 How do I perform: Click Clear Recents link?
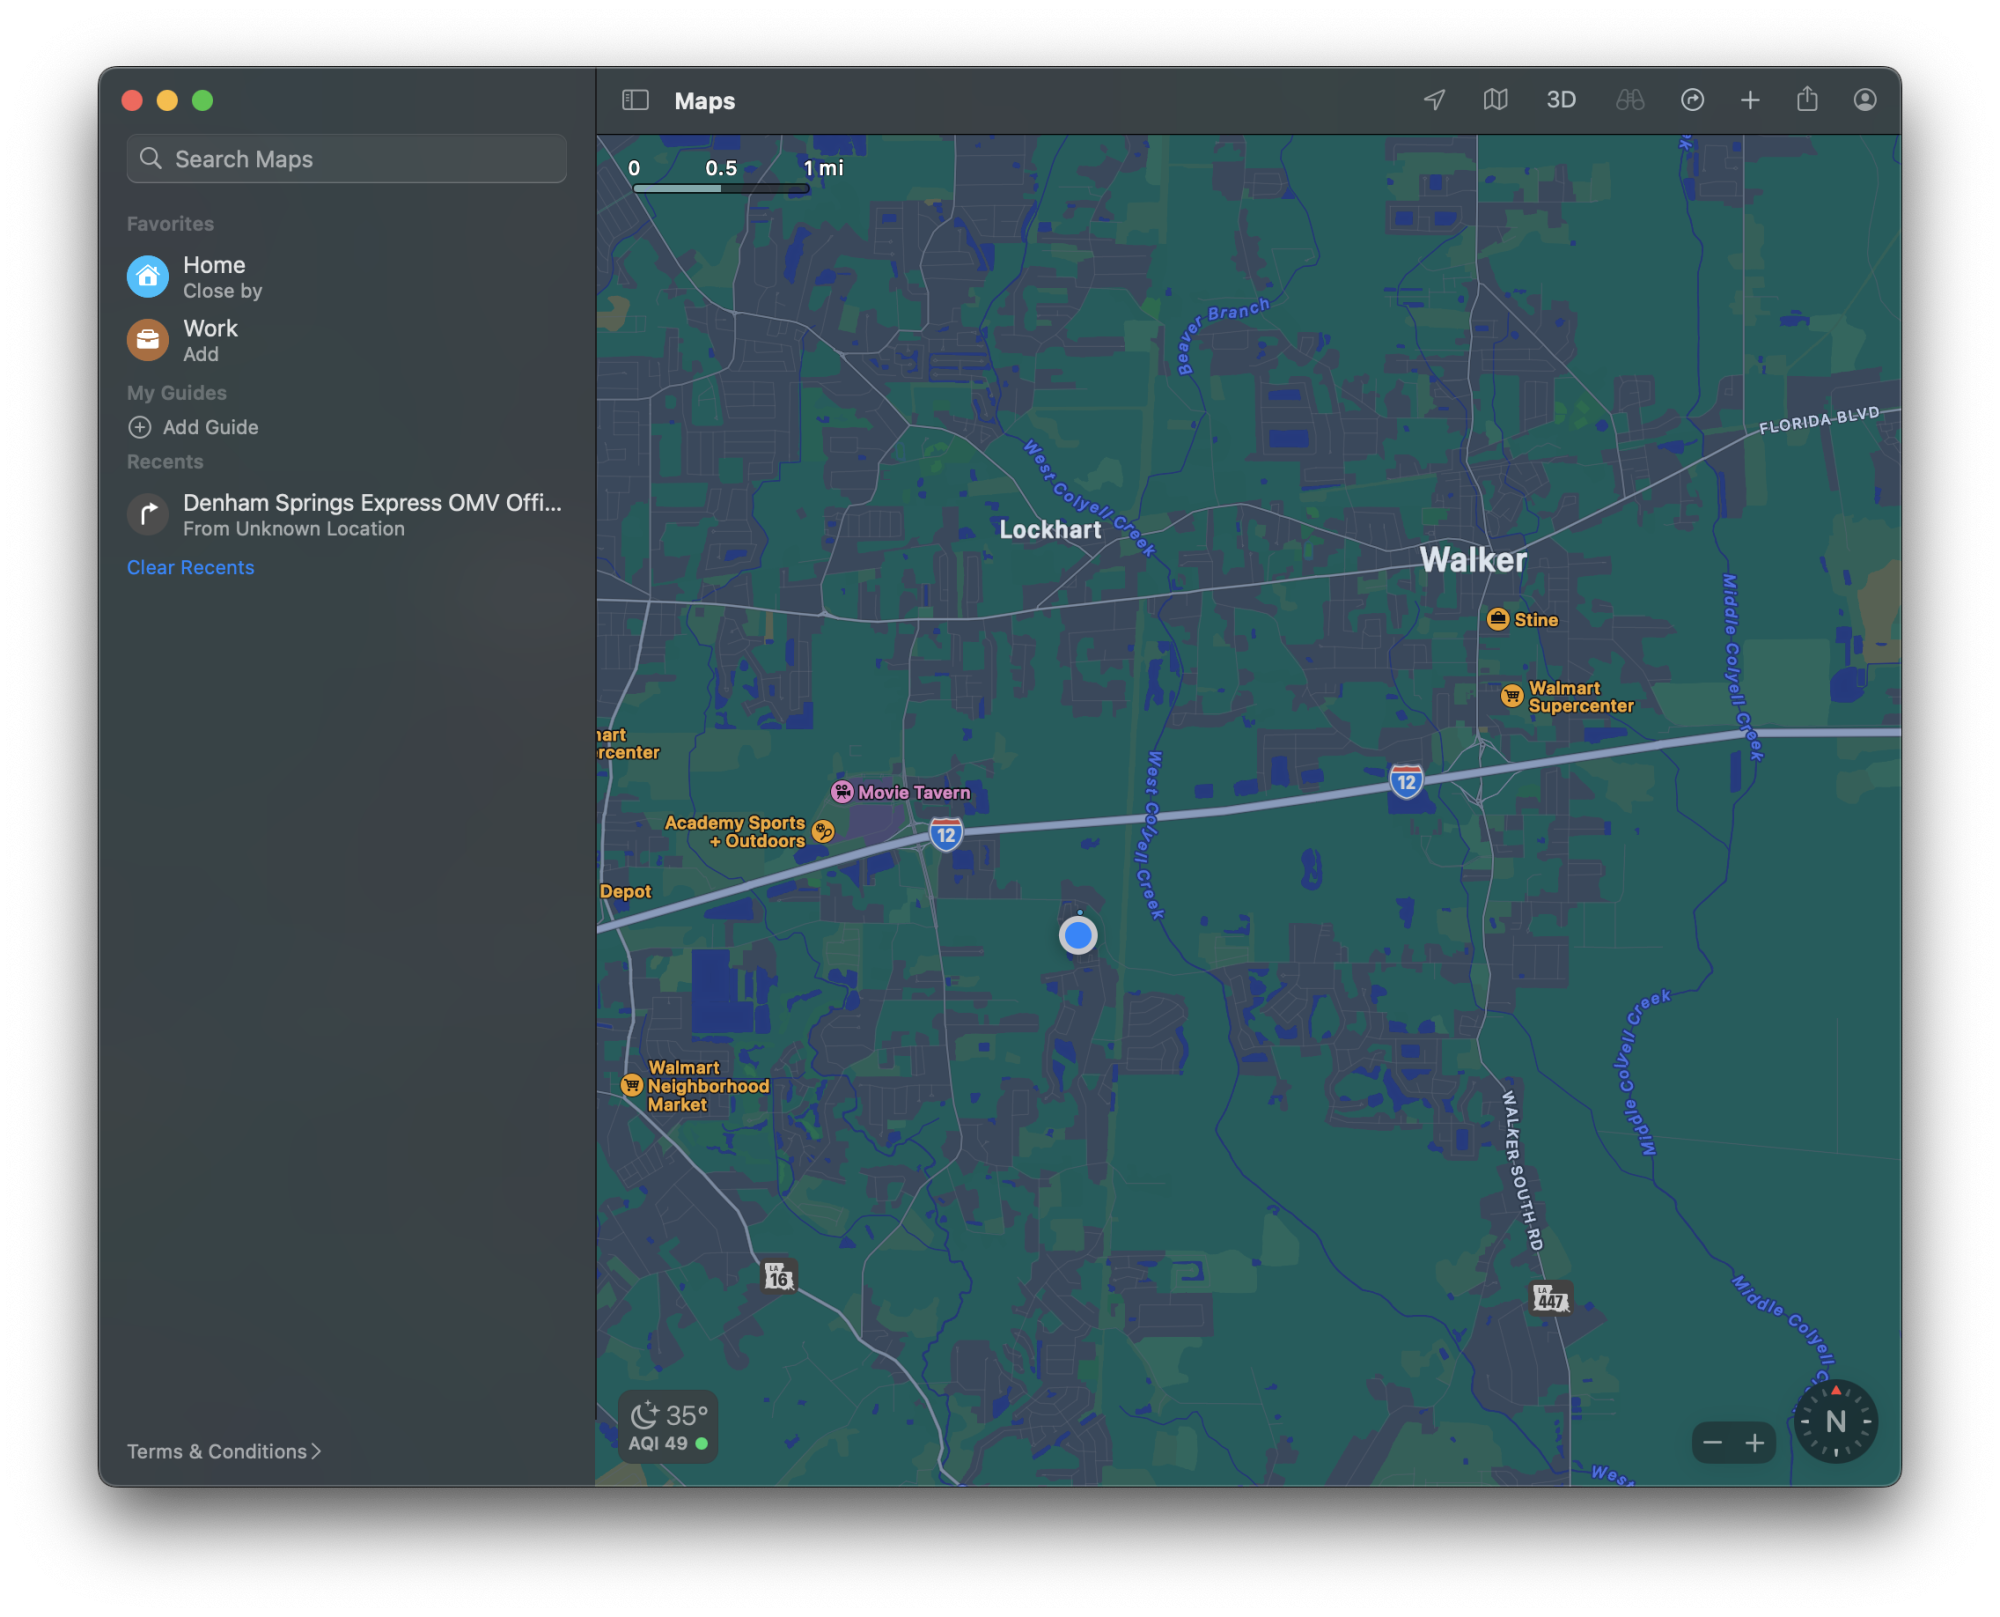pos(190,567)
